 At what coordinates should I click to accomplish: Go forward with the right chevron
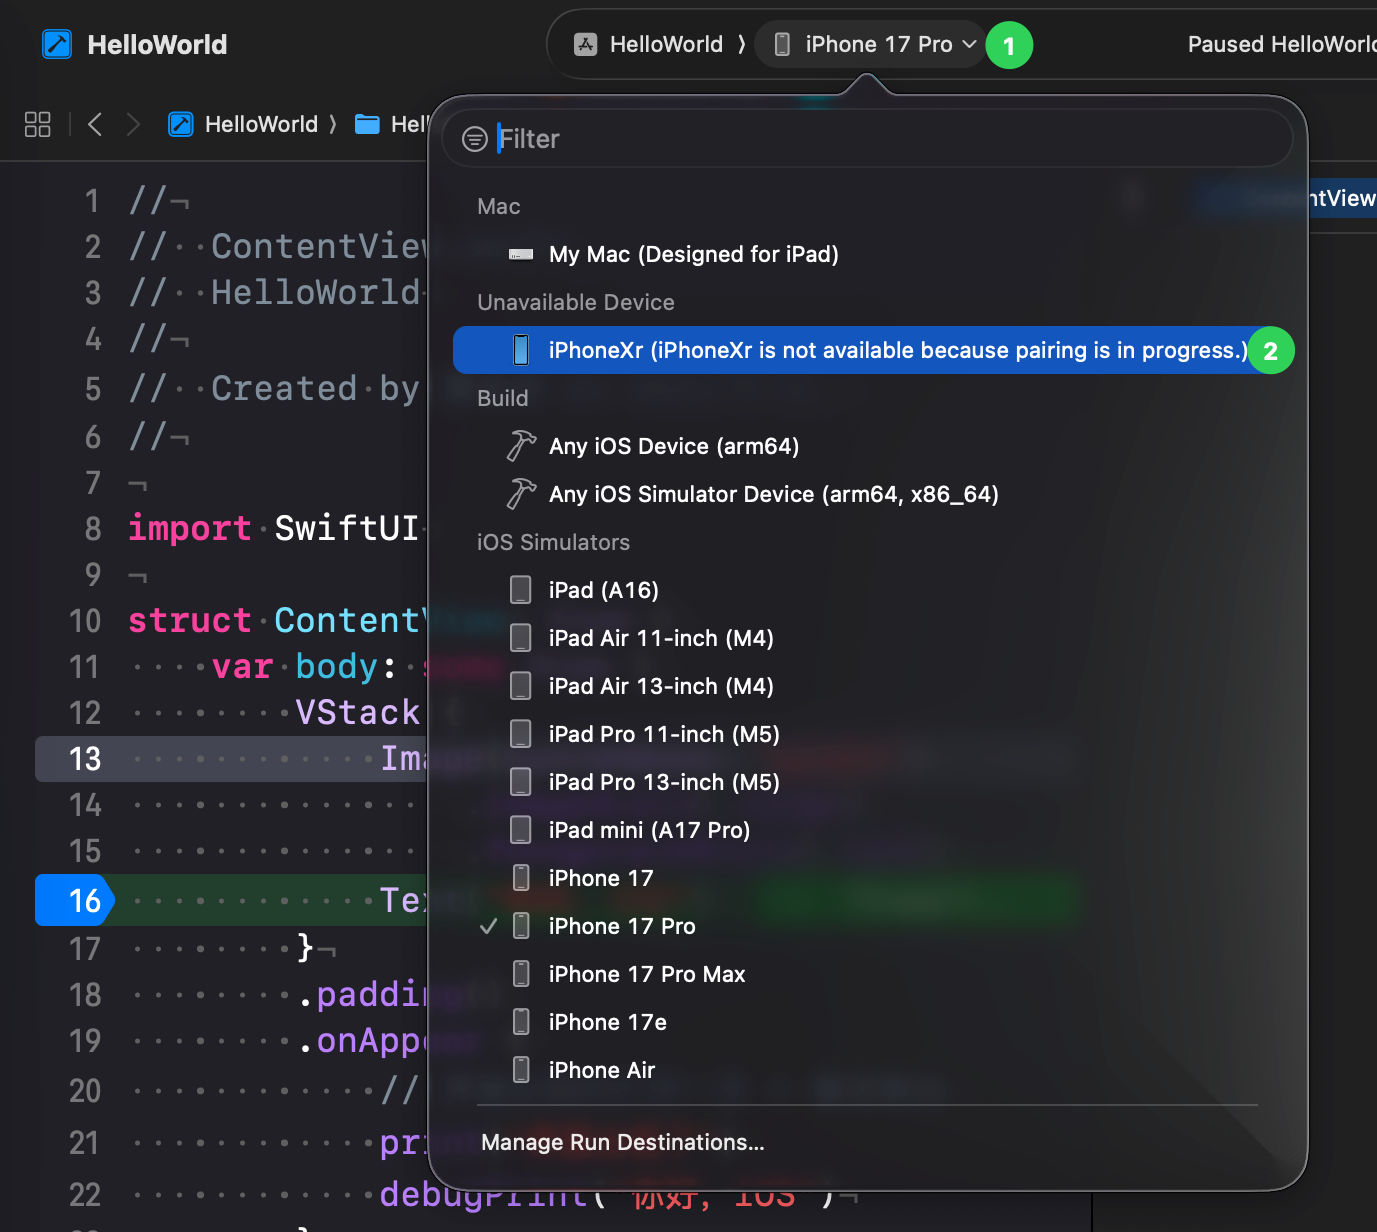pos(133,124)
